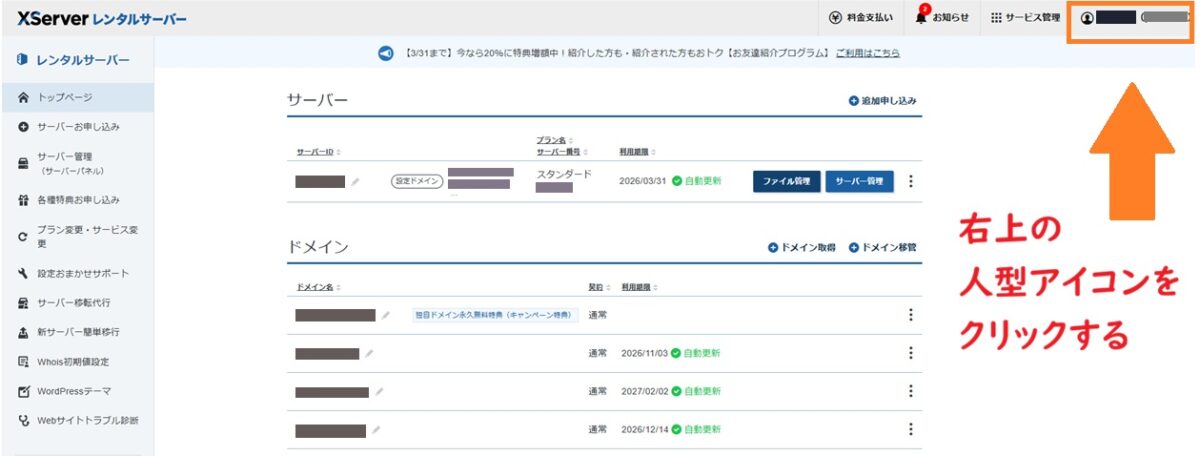Open three-dot menu for the 2026/12/14 domain
This screenshot has width=1200, height=456.
(910, 429)
